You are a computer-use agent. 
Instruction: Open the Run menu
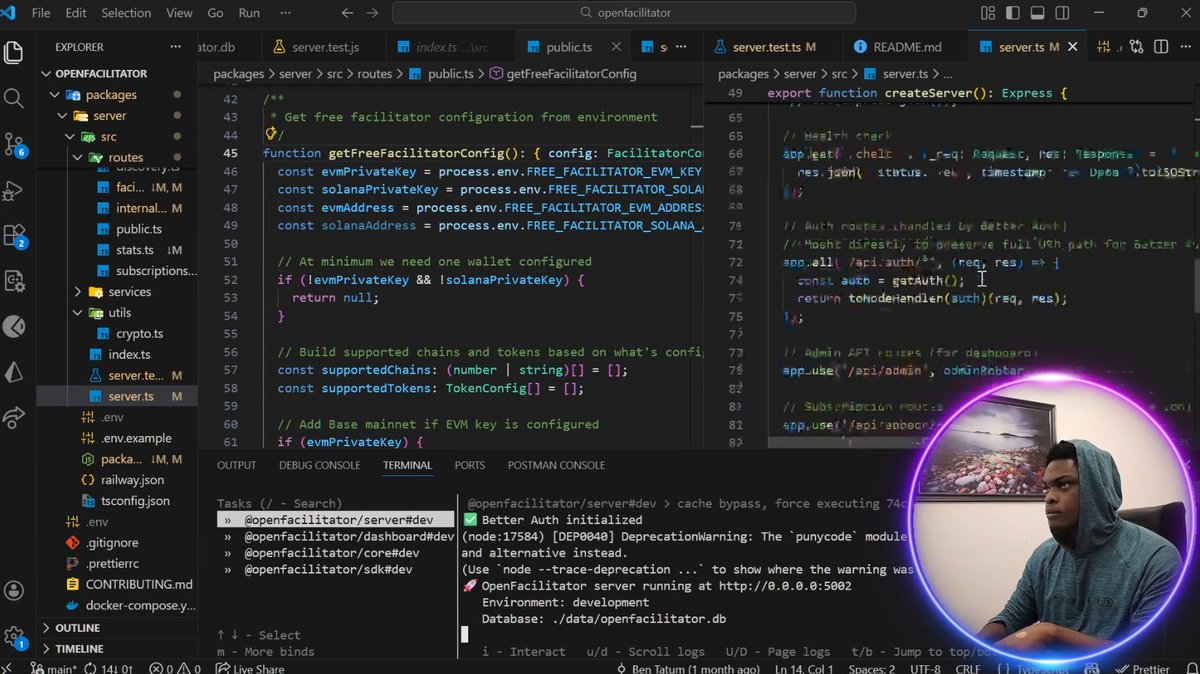[249, 13]
